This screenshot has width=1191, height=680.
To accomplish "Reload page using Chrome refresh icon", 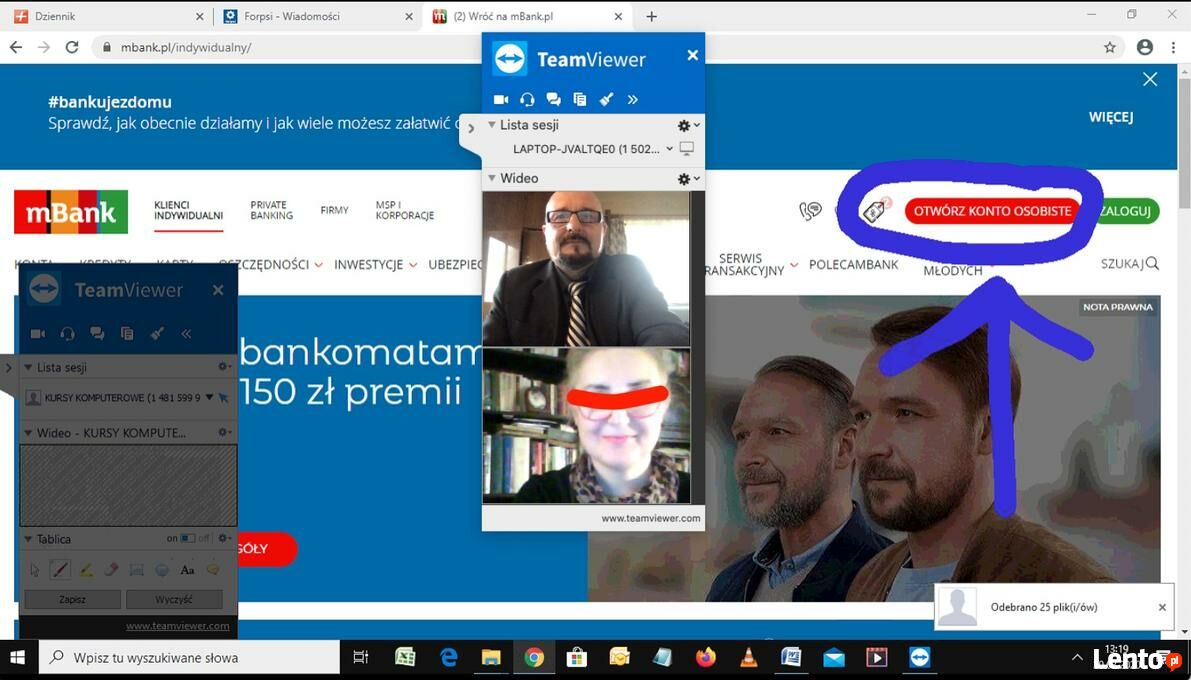I will coord(72,47).
